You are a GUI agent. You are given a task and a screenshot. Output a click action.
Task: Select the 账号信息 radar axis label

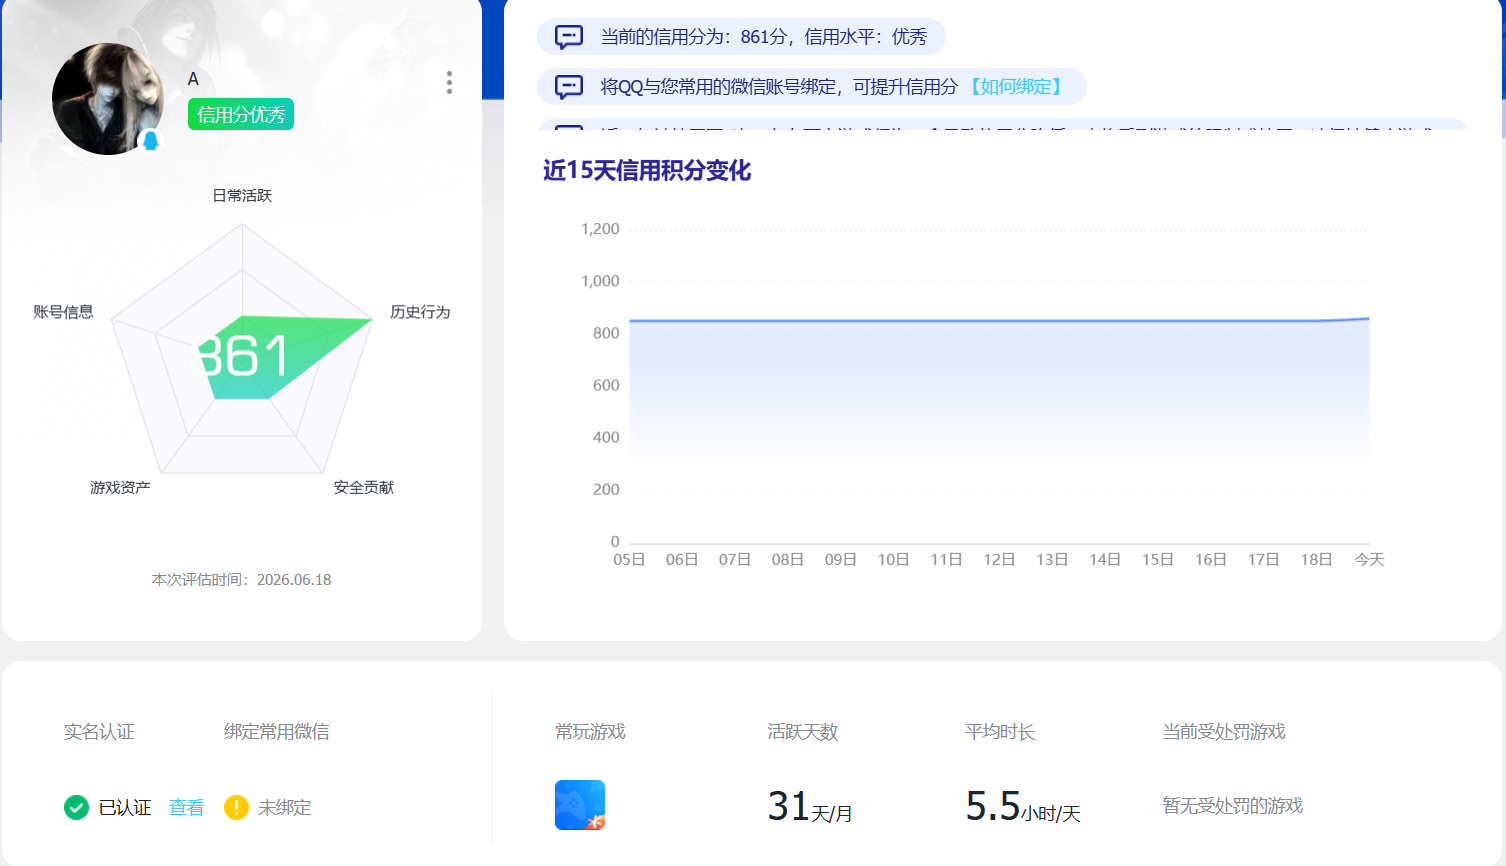(x=63, y=312)
